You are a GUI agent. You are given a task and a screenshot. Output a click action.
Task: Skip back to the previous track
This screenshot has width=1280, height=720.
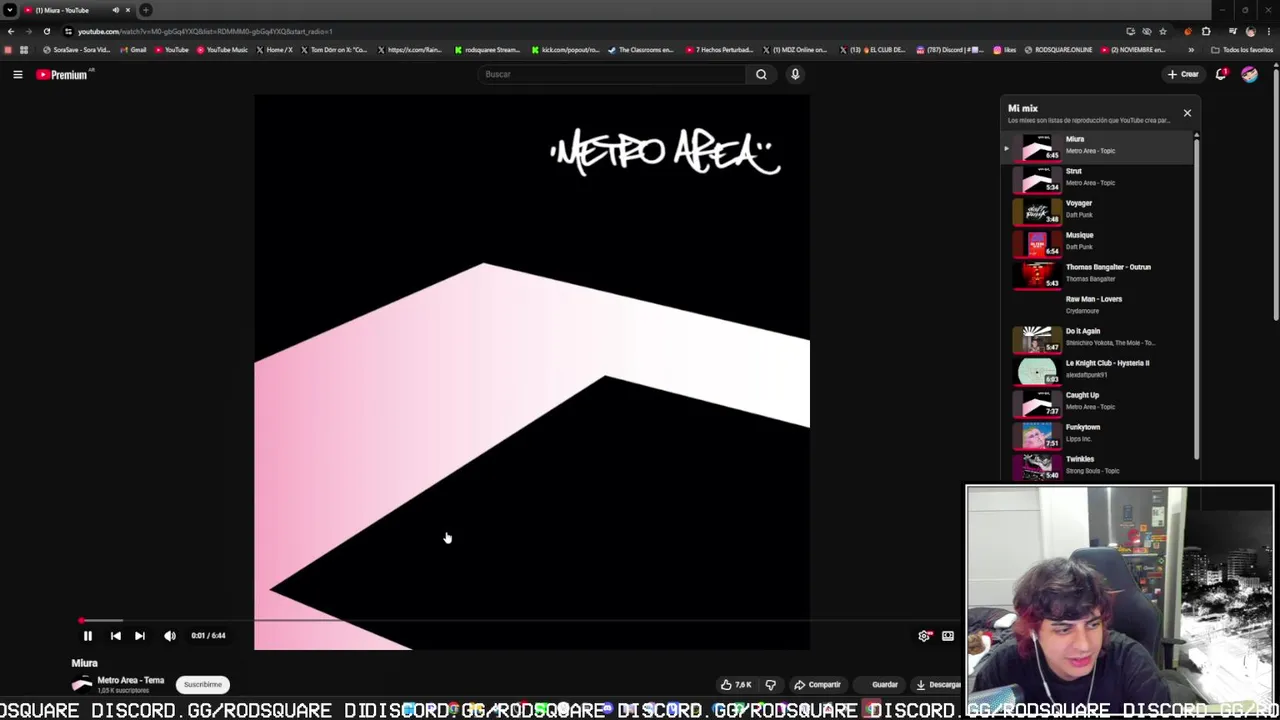coord(115,636)
